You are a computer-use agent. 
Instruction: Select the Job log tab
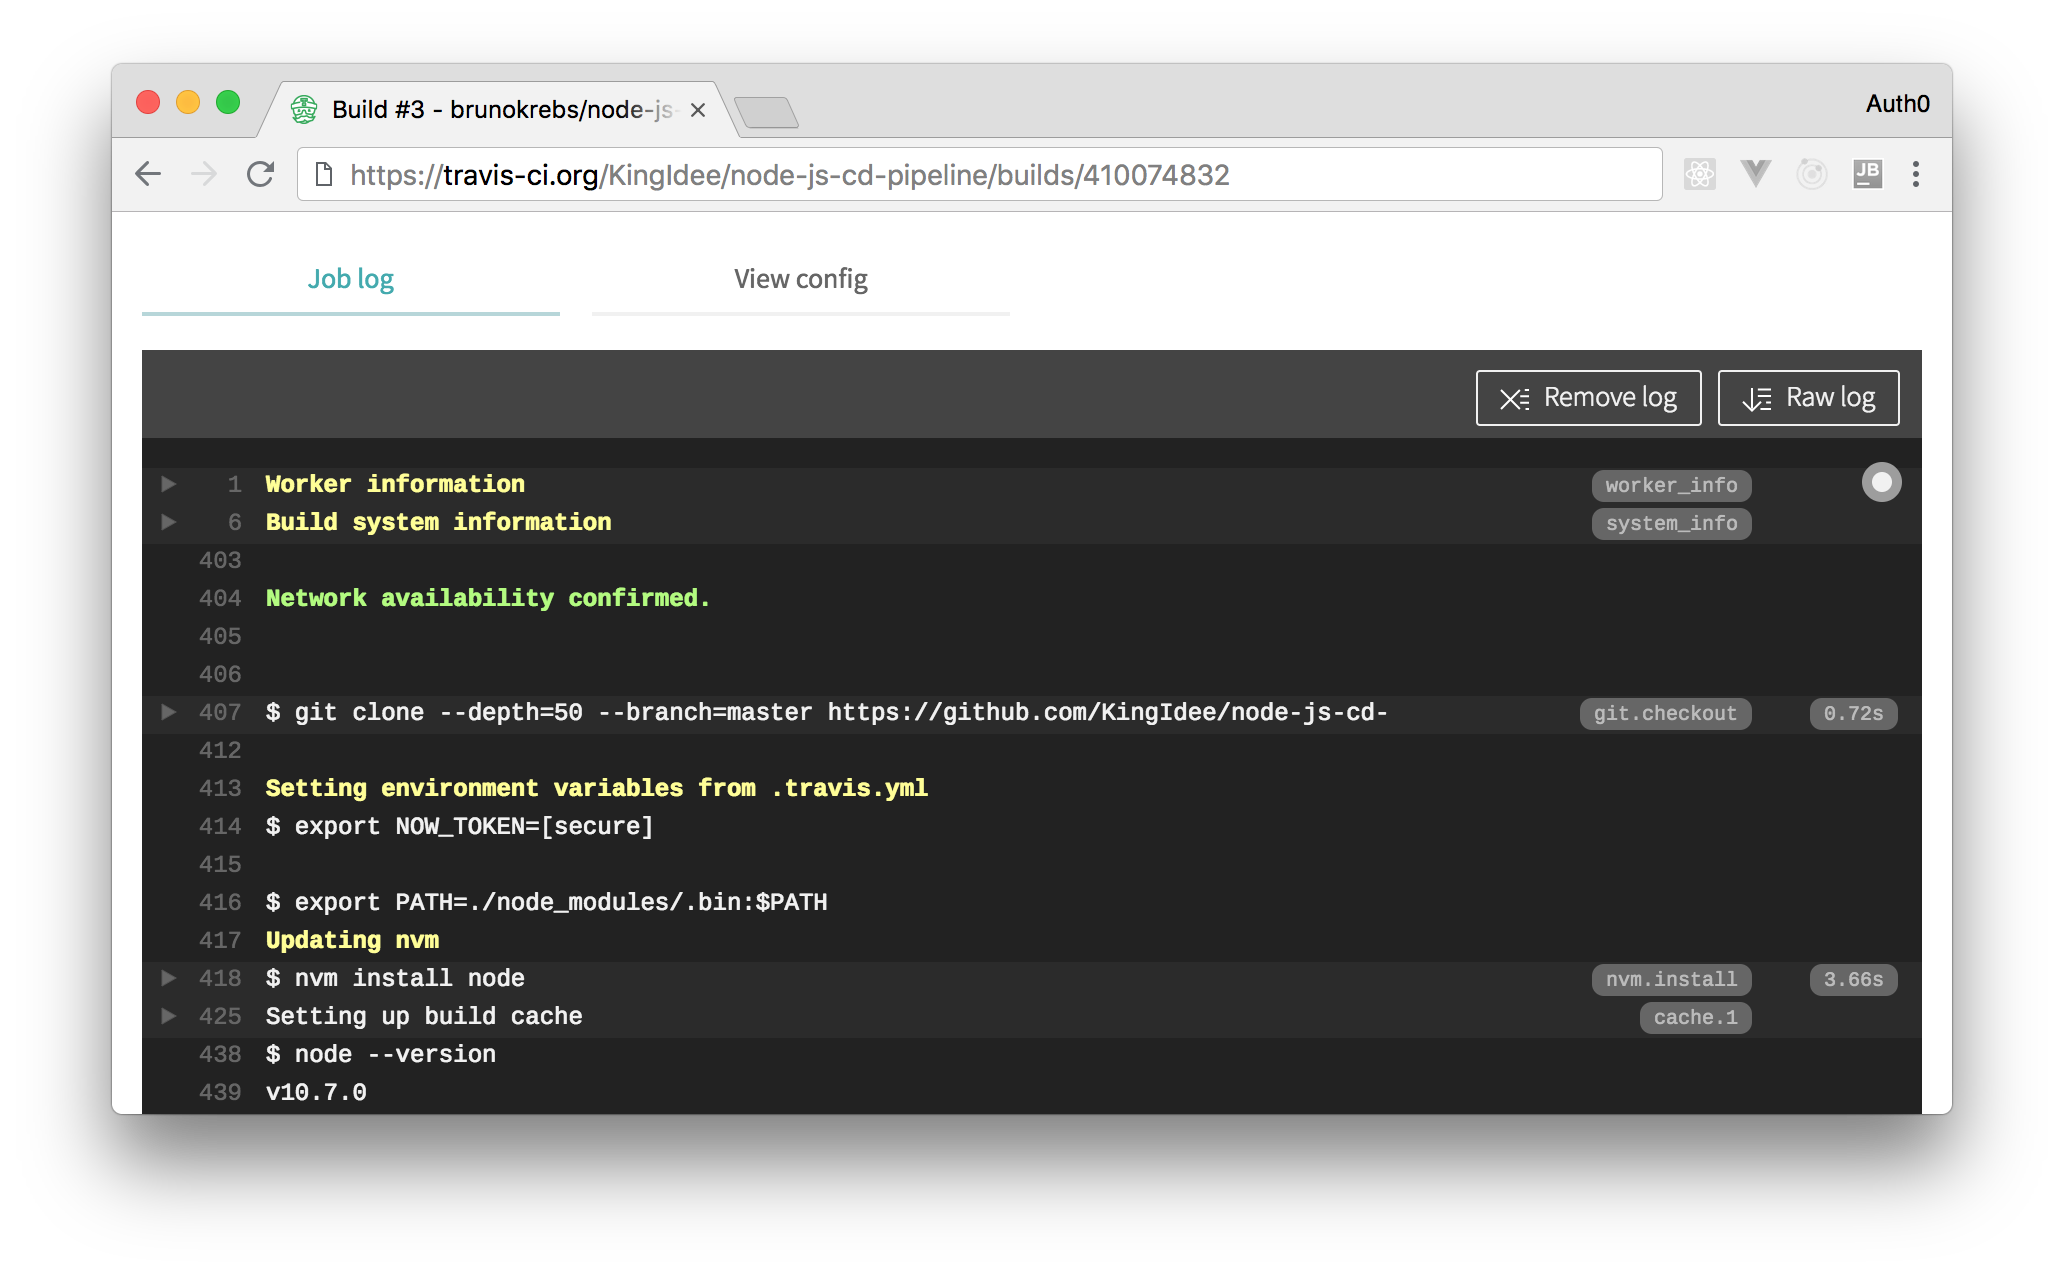point(350,279)
